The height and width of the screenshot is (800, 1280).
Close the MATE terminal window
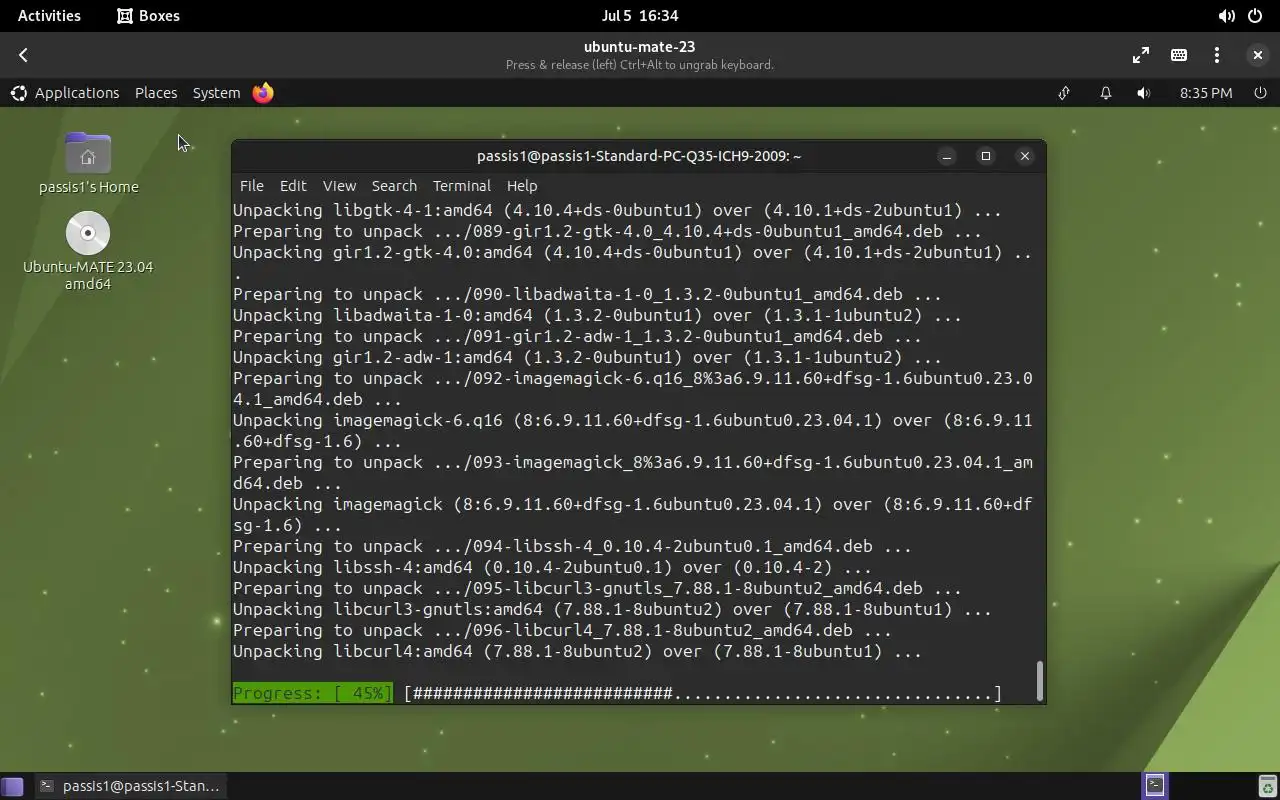[x=1025, y=156]
